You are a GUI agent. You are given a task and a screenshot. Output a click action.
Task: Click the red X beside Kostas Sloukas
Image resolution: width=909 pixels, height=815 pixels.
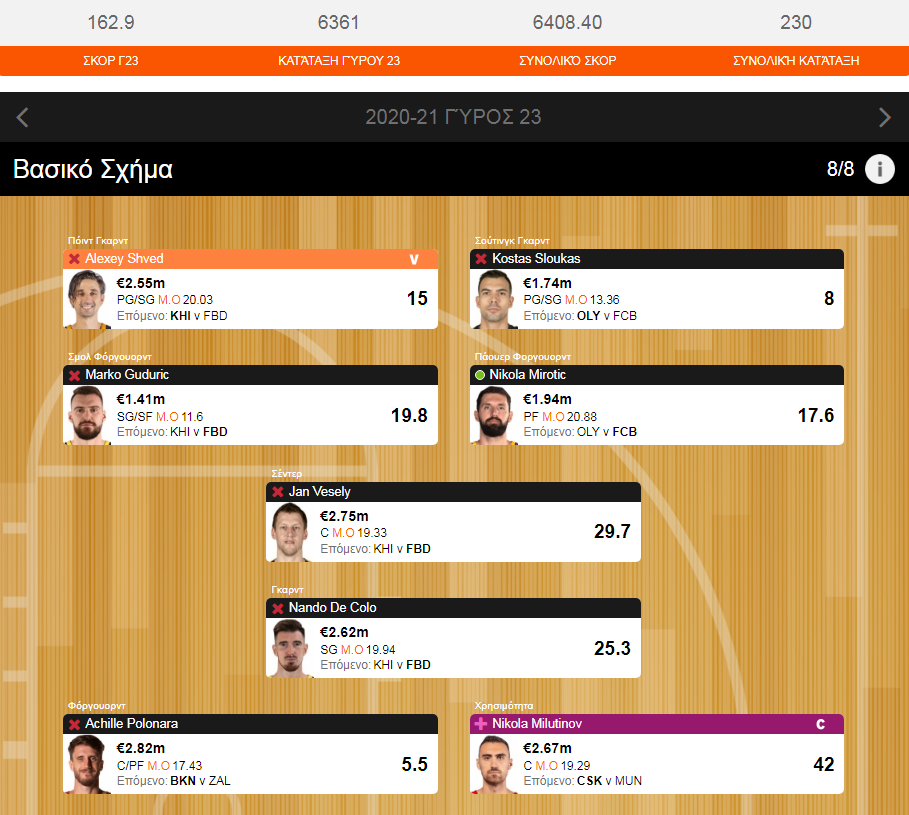(481, 259)
